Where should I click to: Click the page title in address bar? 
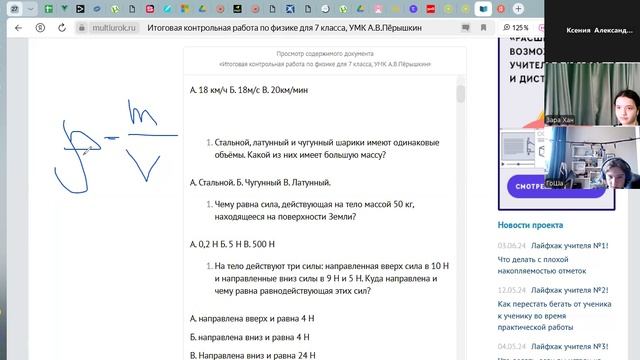284,28
